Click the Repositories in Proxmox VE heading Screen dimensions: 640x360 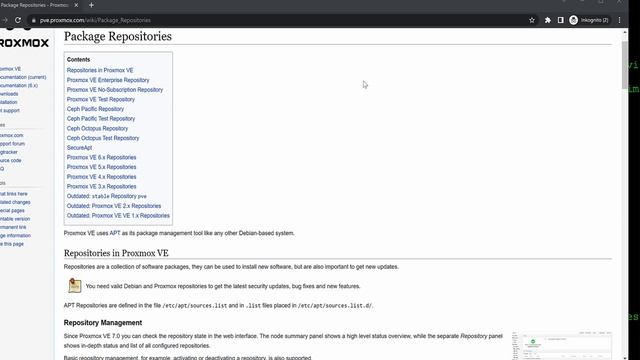[116, 253]
